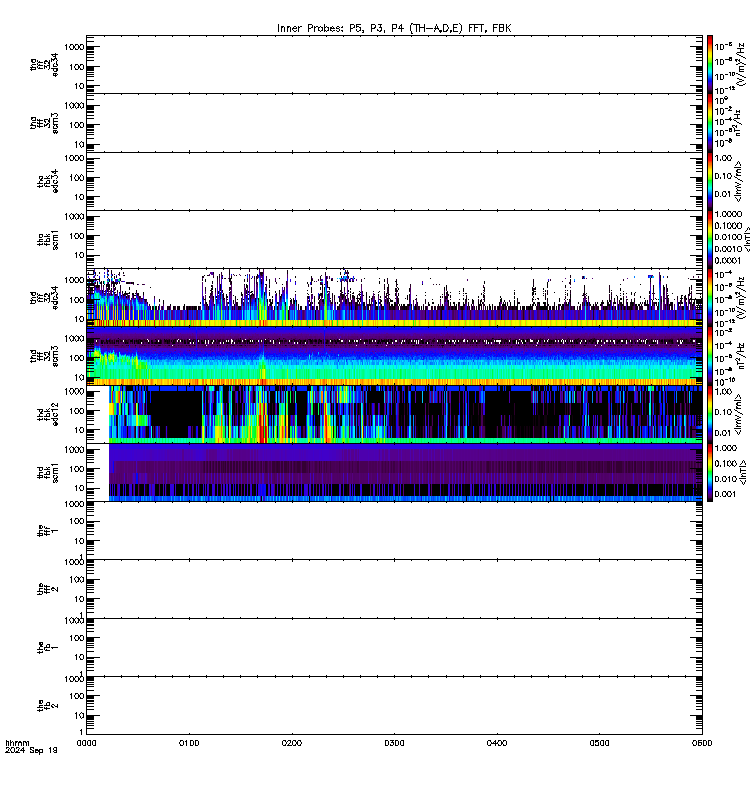Click the 'thd fbk scm1' panel label
This screenshot has width=750, height=800.
pyautogui.click(x=48, y=473)
